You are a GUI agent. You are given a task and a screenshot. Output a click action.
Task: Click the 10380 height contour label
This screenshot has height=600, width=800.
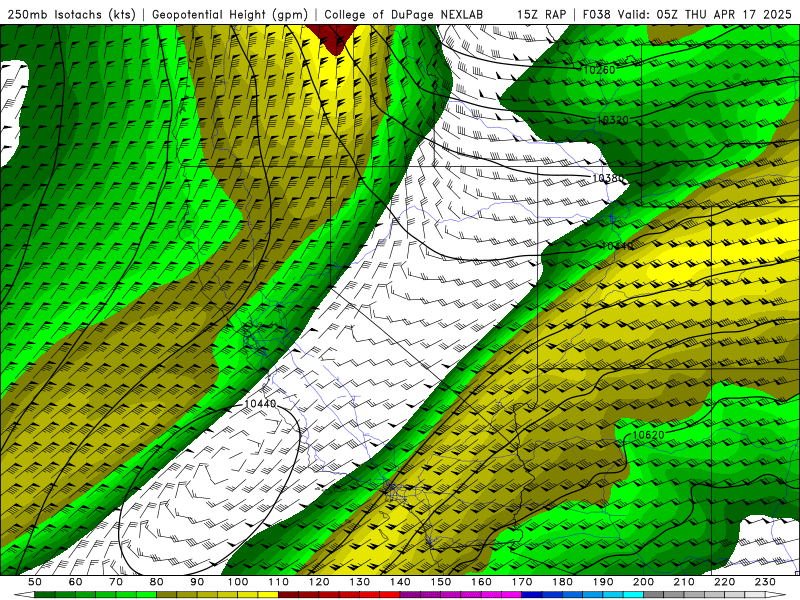pos(608,178)
